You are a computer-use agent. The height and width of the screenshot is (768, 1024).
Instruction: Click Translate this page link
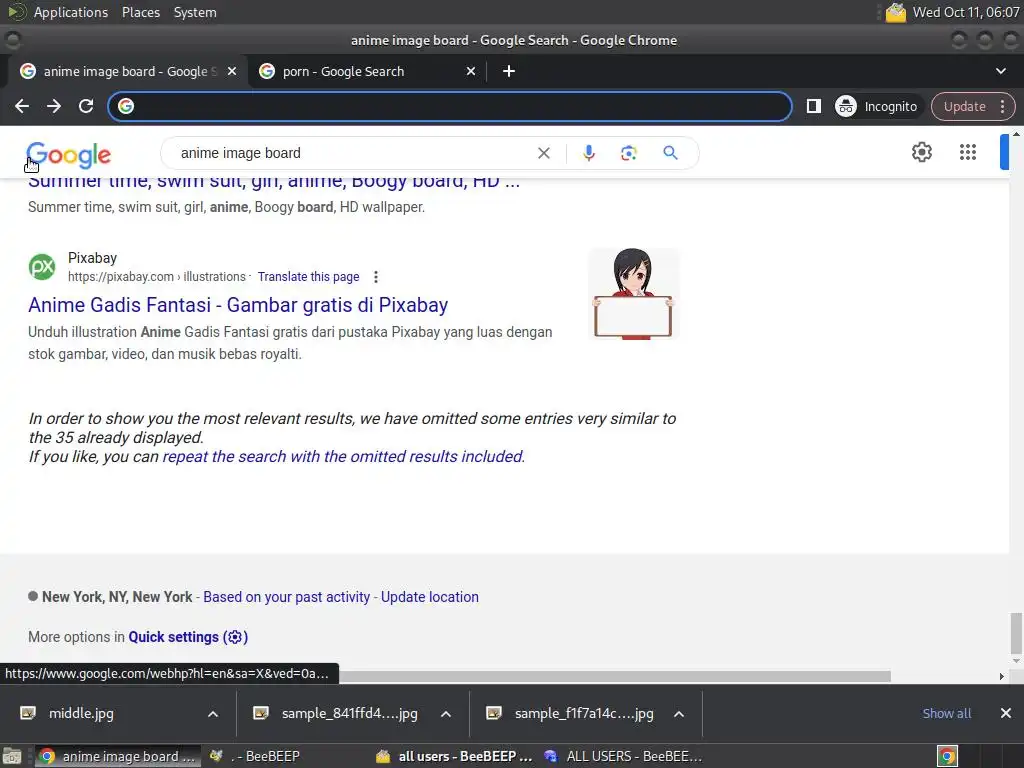[308, 277]
